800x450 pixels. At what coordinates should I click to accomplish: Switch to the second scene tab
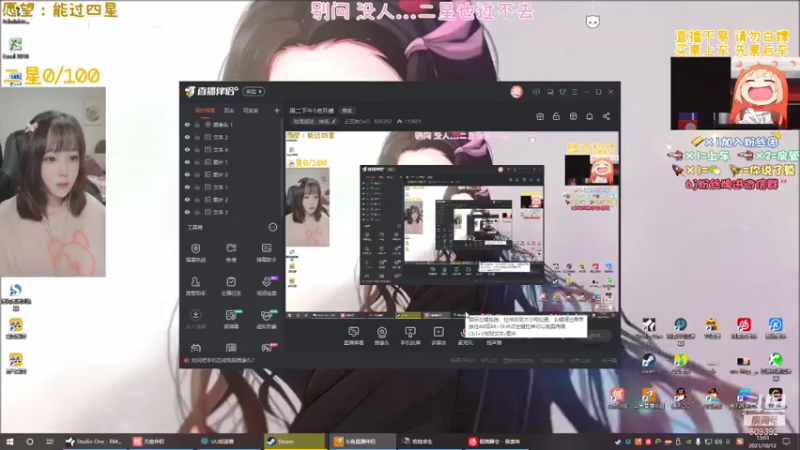pyautogui.click(x=229, y=110)
